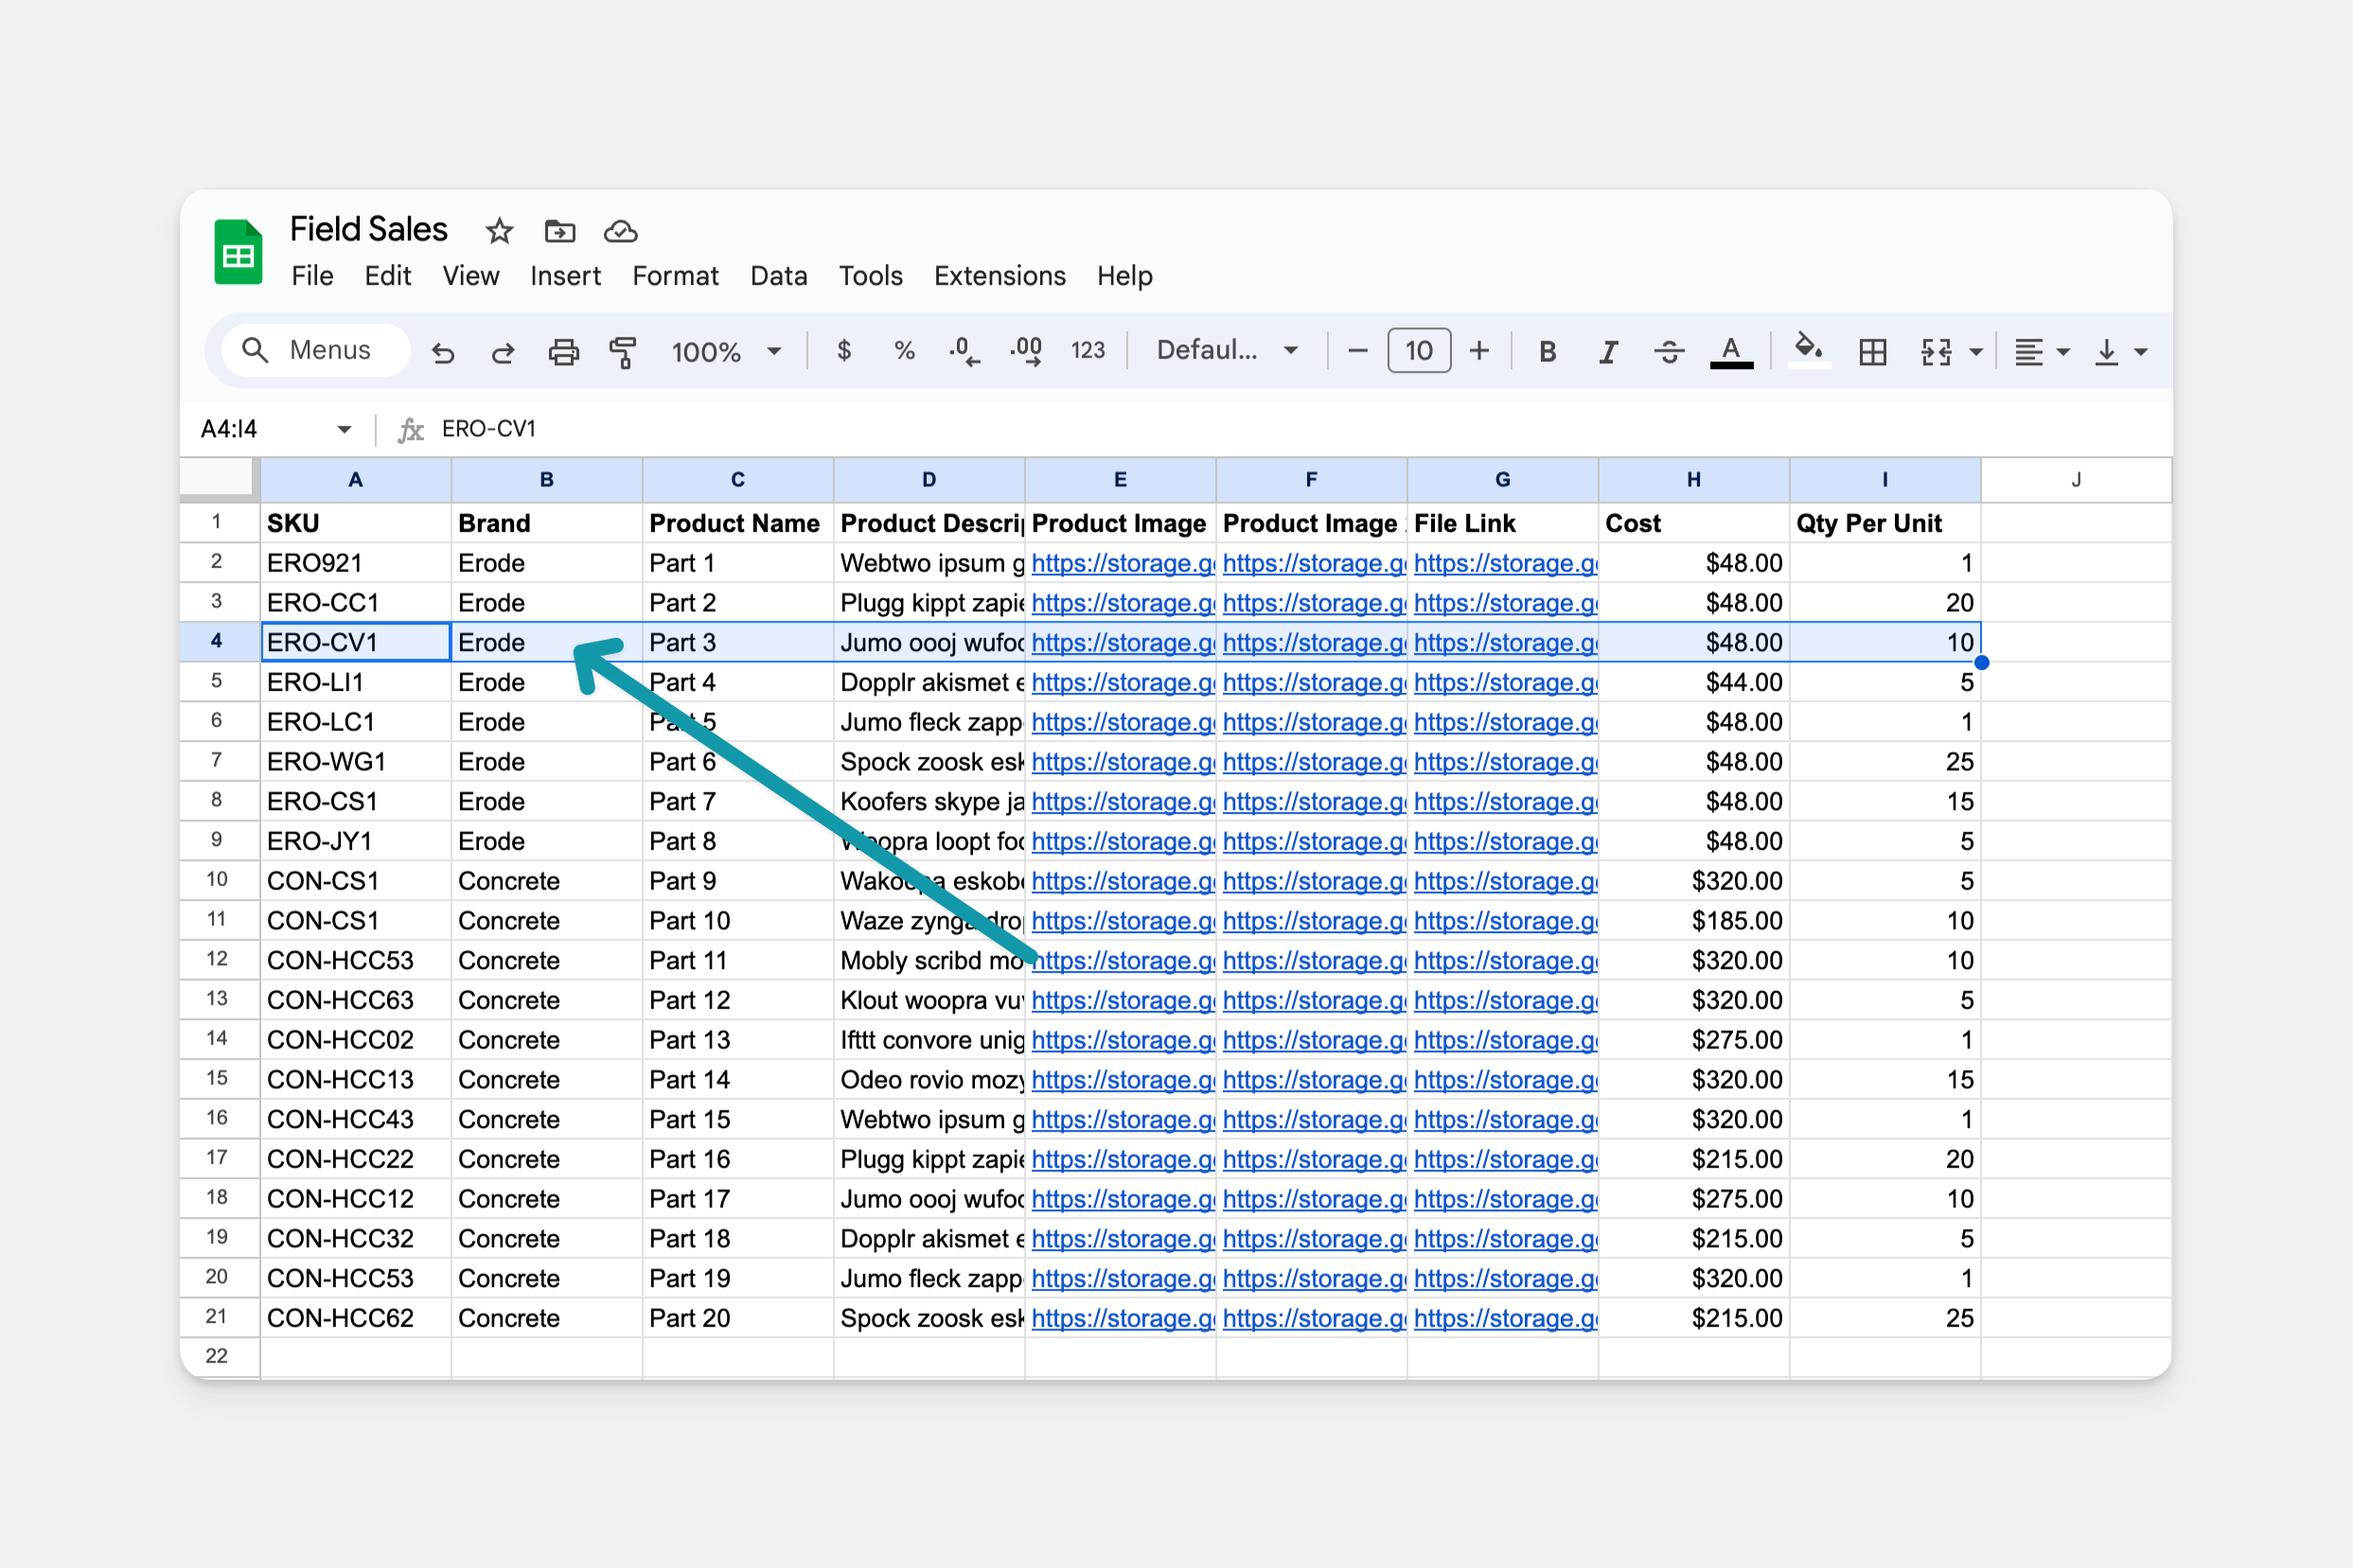
Task: Click the Merge cells icon
Action: click(1936, 352)
